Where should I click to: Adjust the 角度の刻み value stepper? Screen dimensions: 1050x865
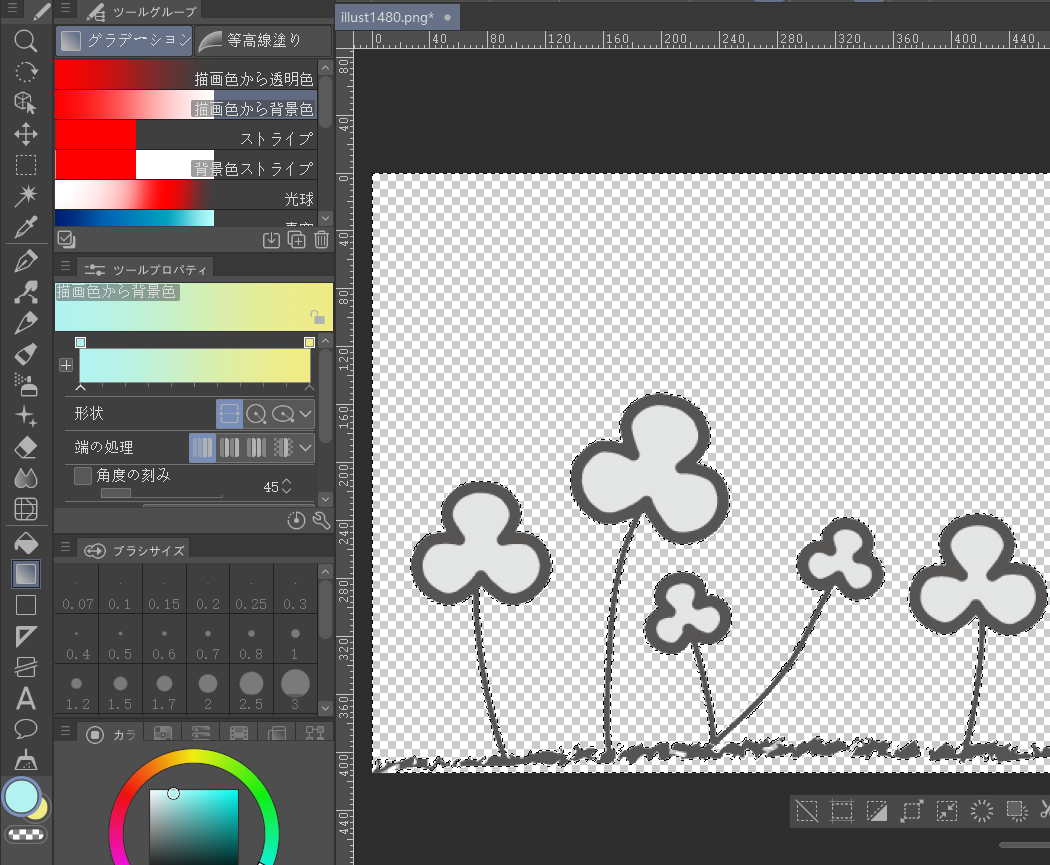coord(287,487)
